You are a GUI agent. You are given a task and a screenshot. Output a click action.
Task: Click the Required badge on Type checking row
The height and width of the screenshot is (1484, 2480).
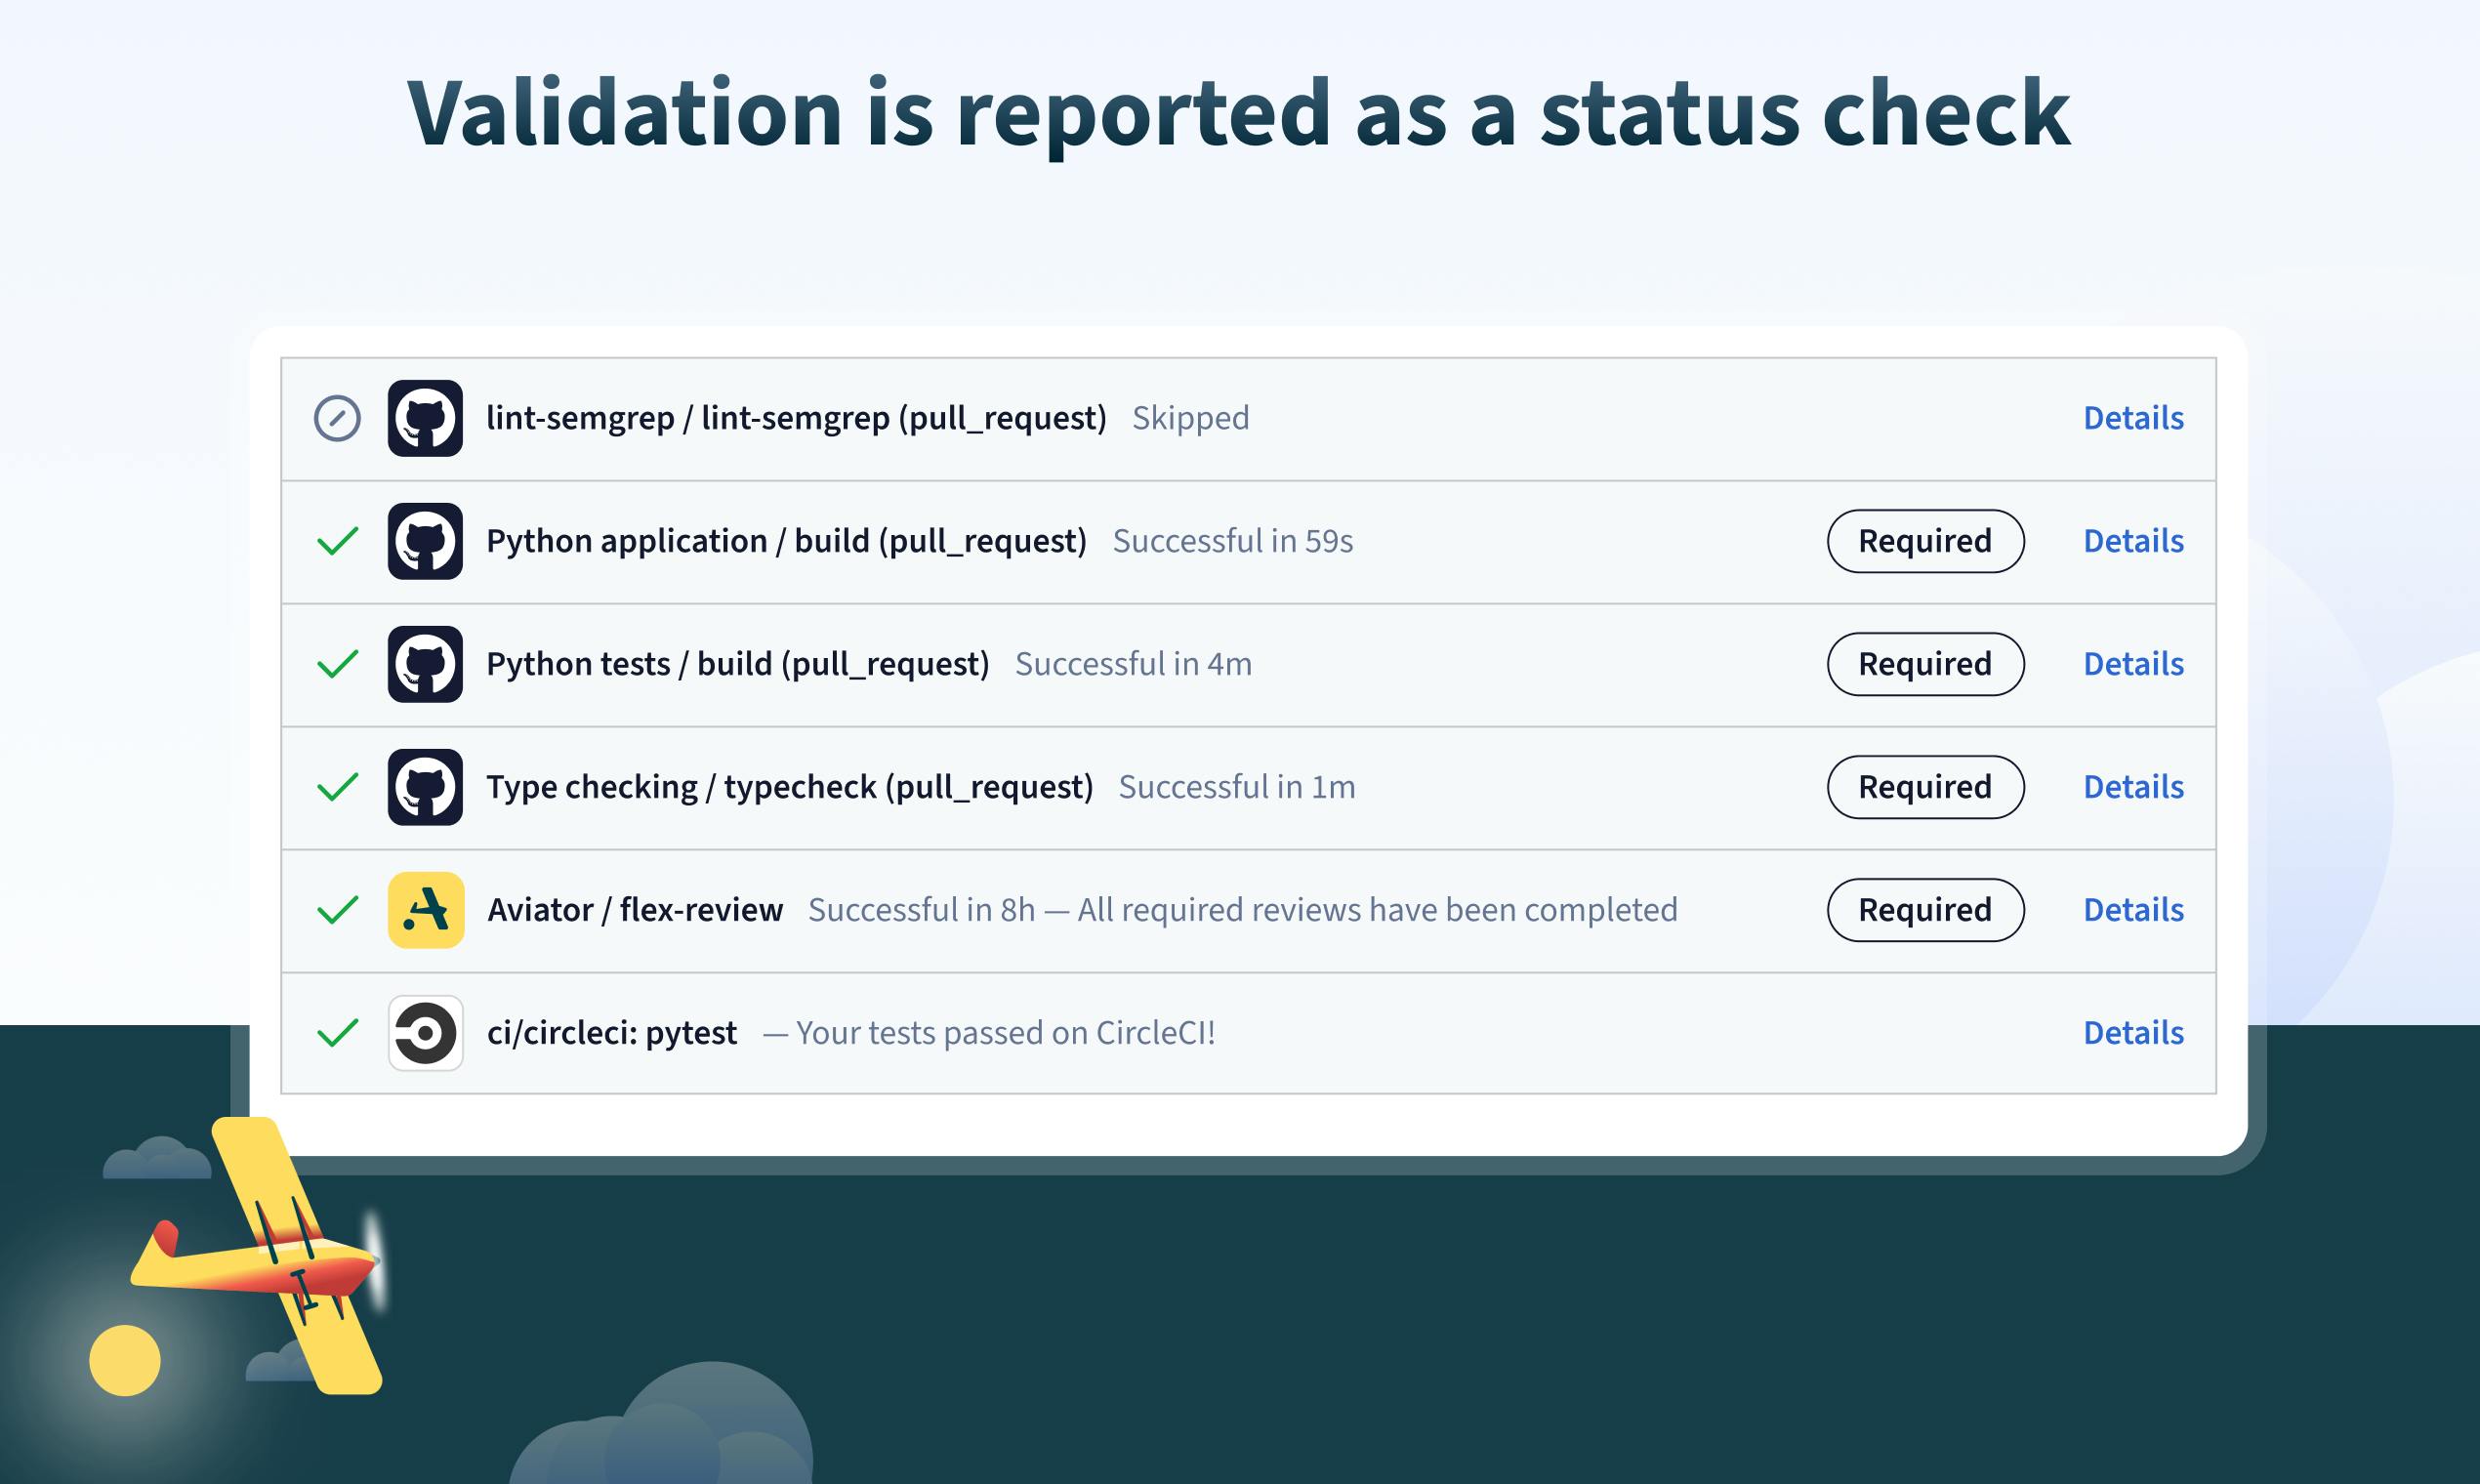click(1925, 787)
